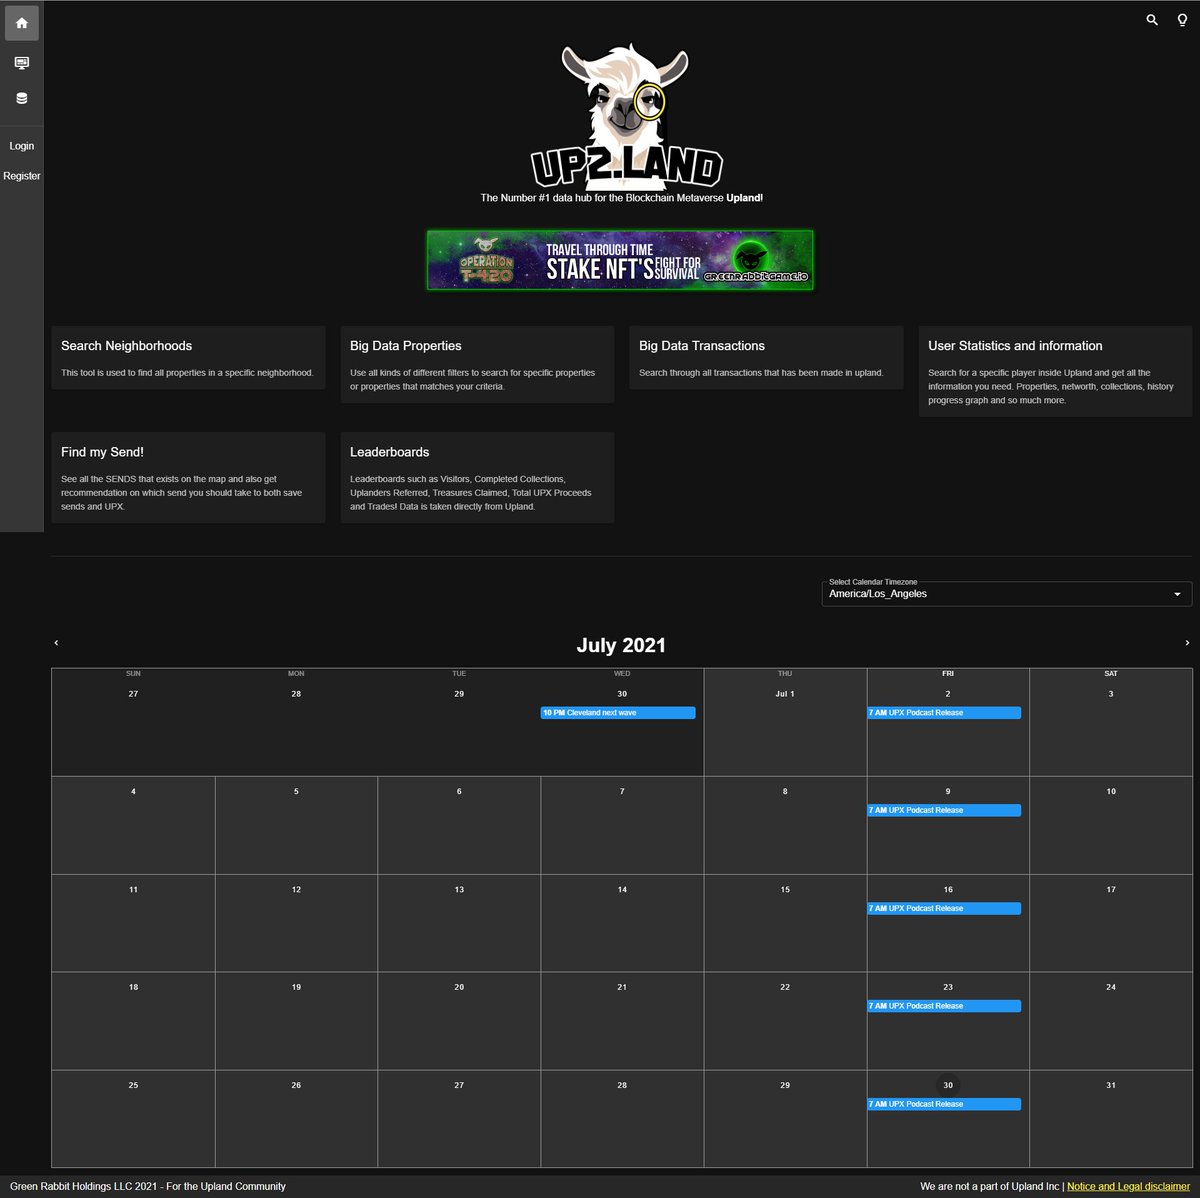Open the Search Neighborhoods card

pos(188,357)
